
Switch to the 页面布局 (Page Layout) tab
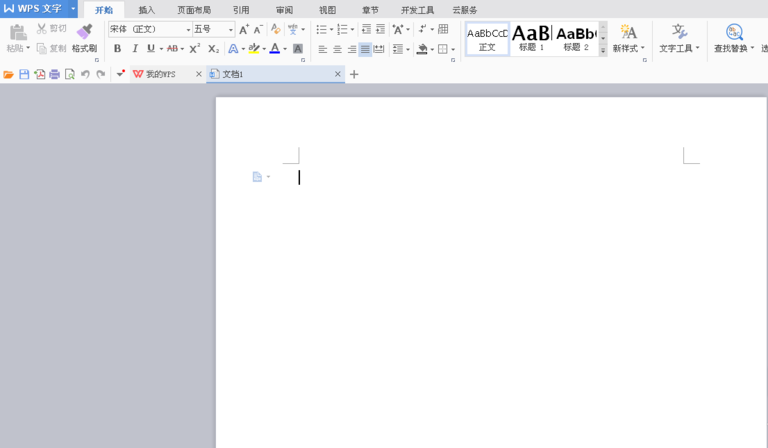[x=194, y=10]
